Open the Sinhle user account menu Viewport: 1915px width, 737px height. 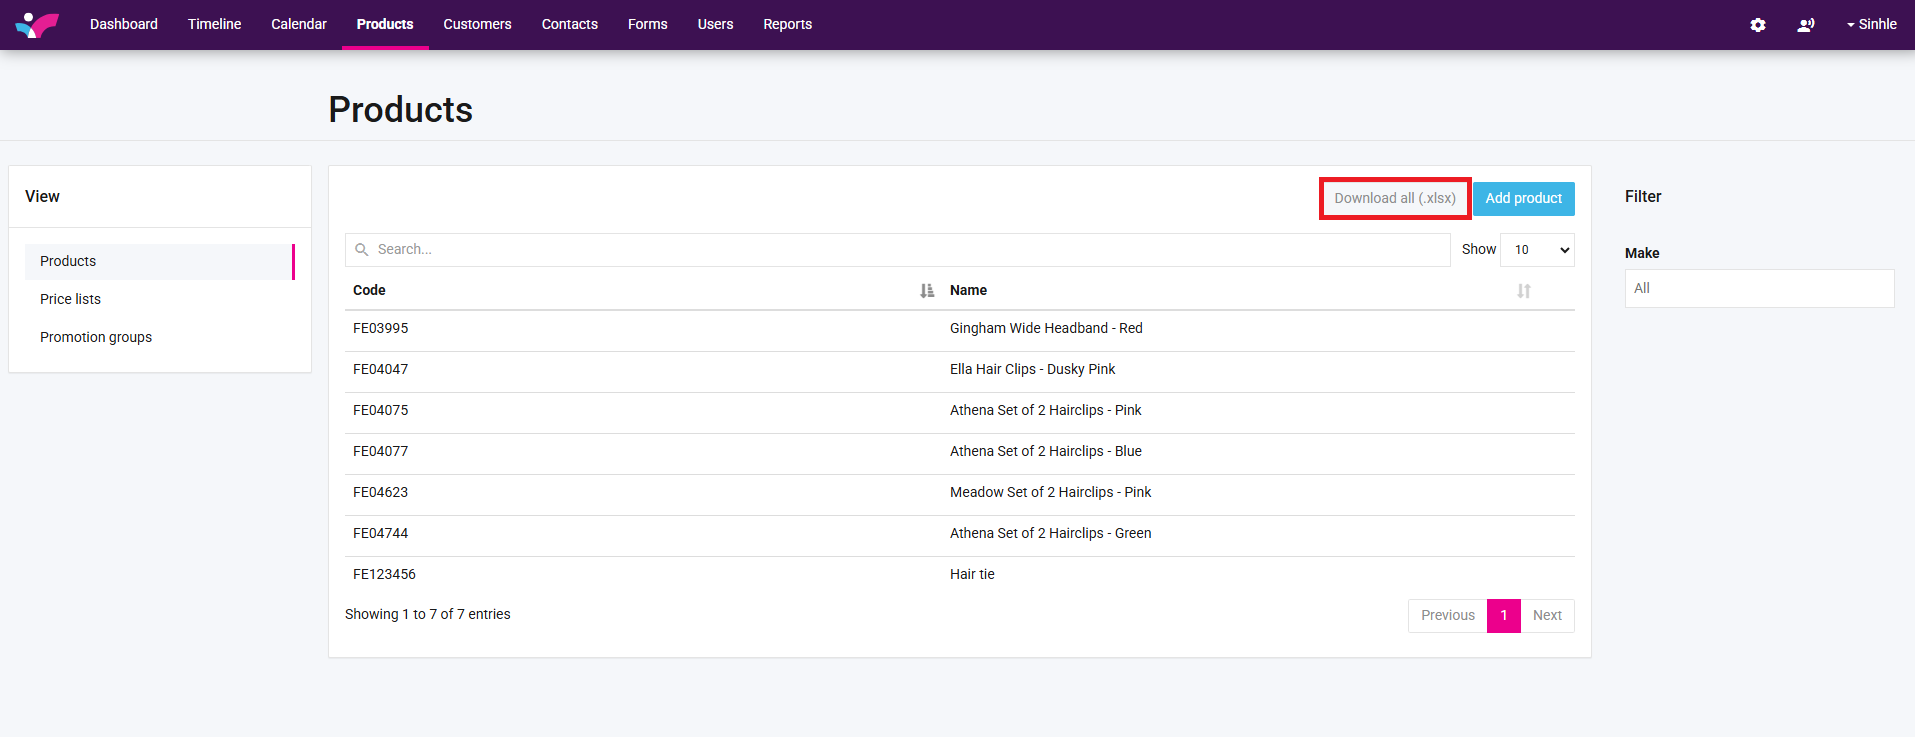[x=1871, y=24]
